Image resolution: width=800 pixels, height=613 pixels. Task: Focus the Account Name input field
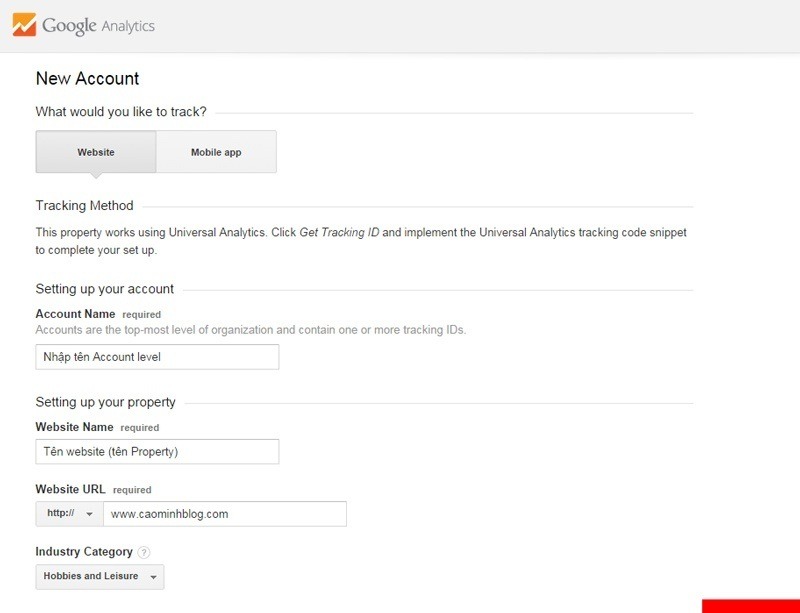point(157,357)
